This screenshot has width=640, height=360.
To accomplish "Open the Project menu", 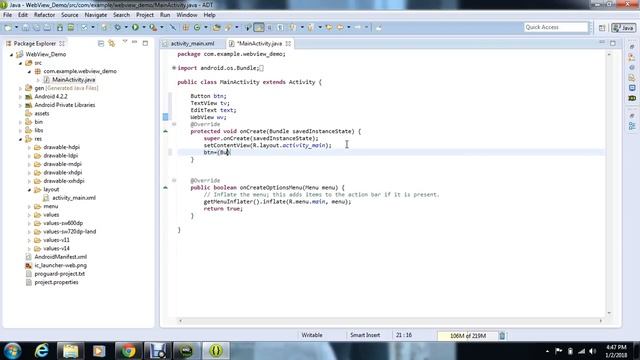I will point(145,15).
